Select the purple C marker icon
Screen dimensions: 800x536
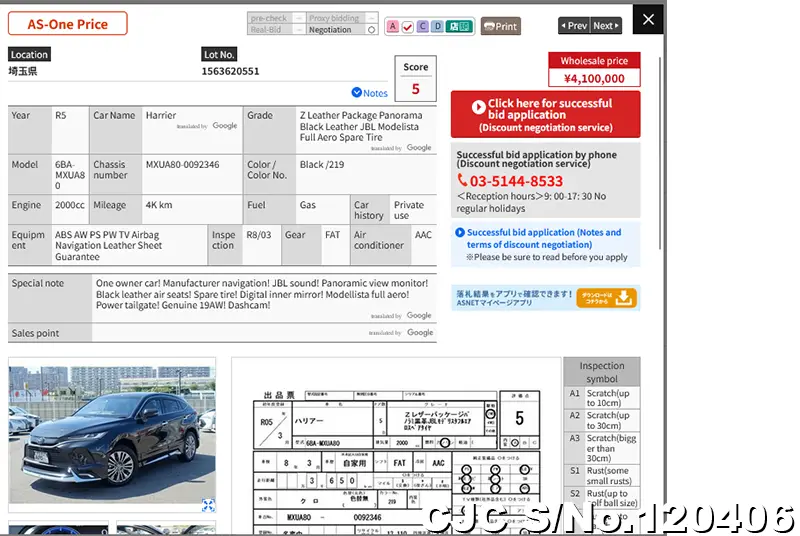[422, 26]
